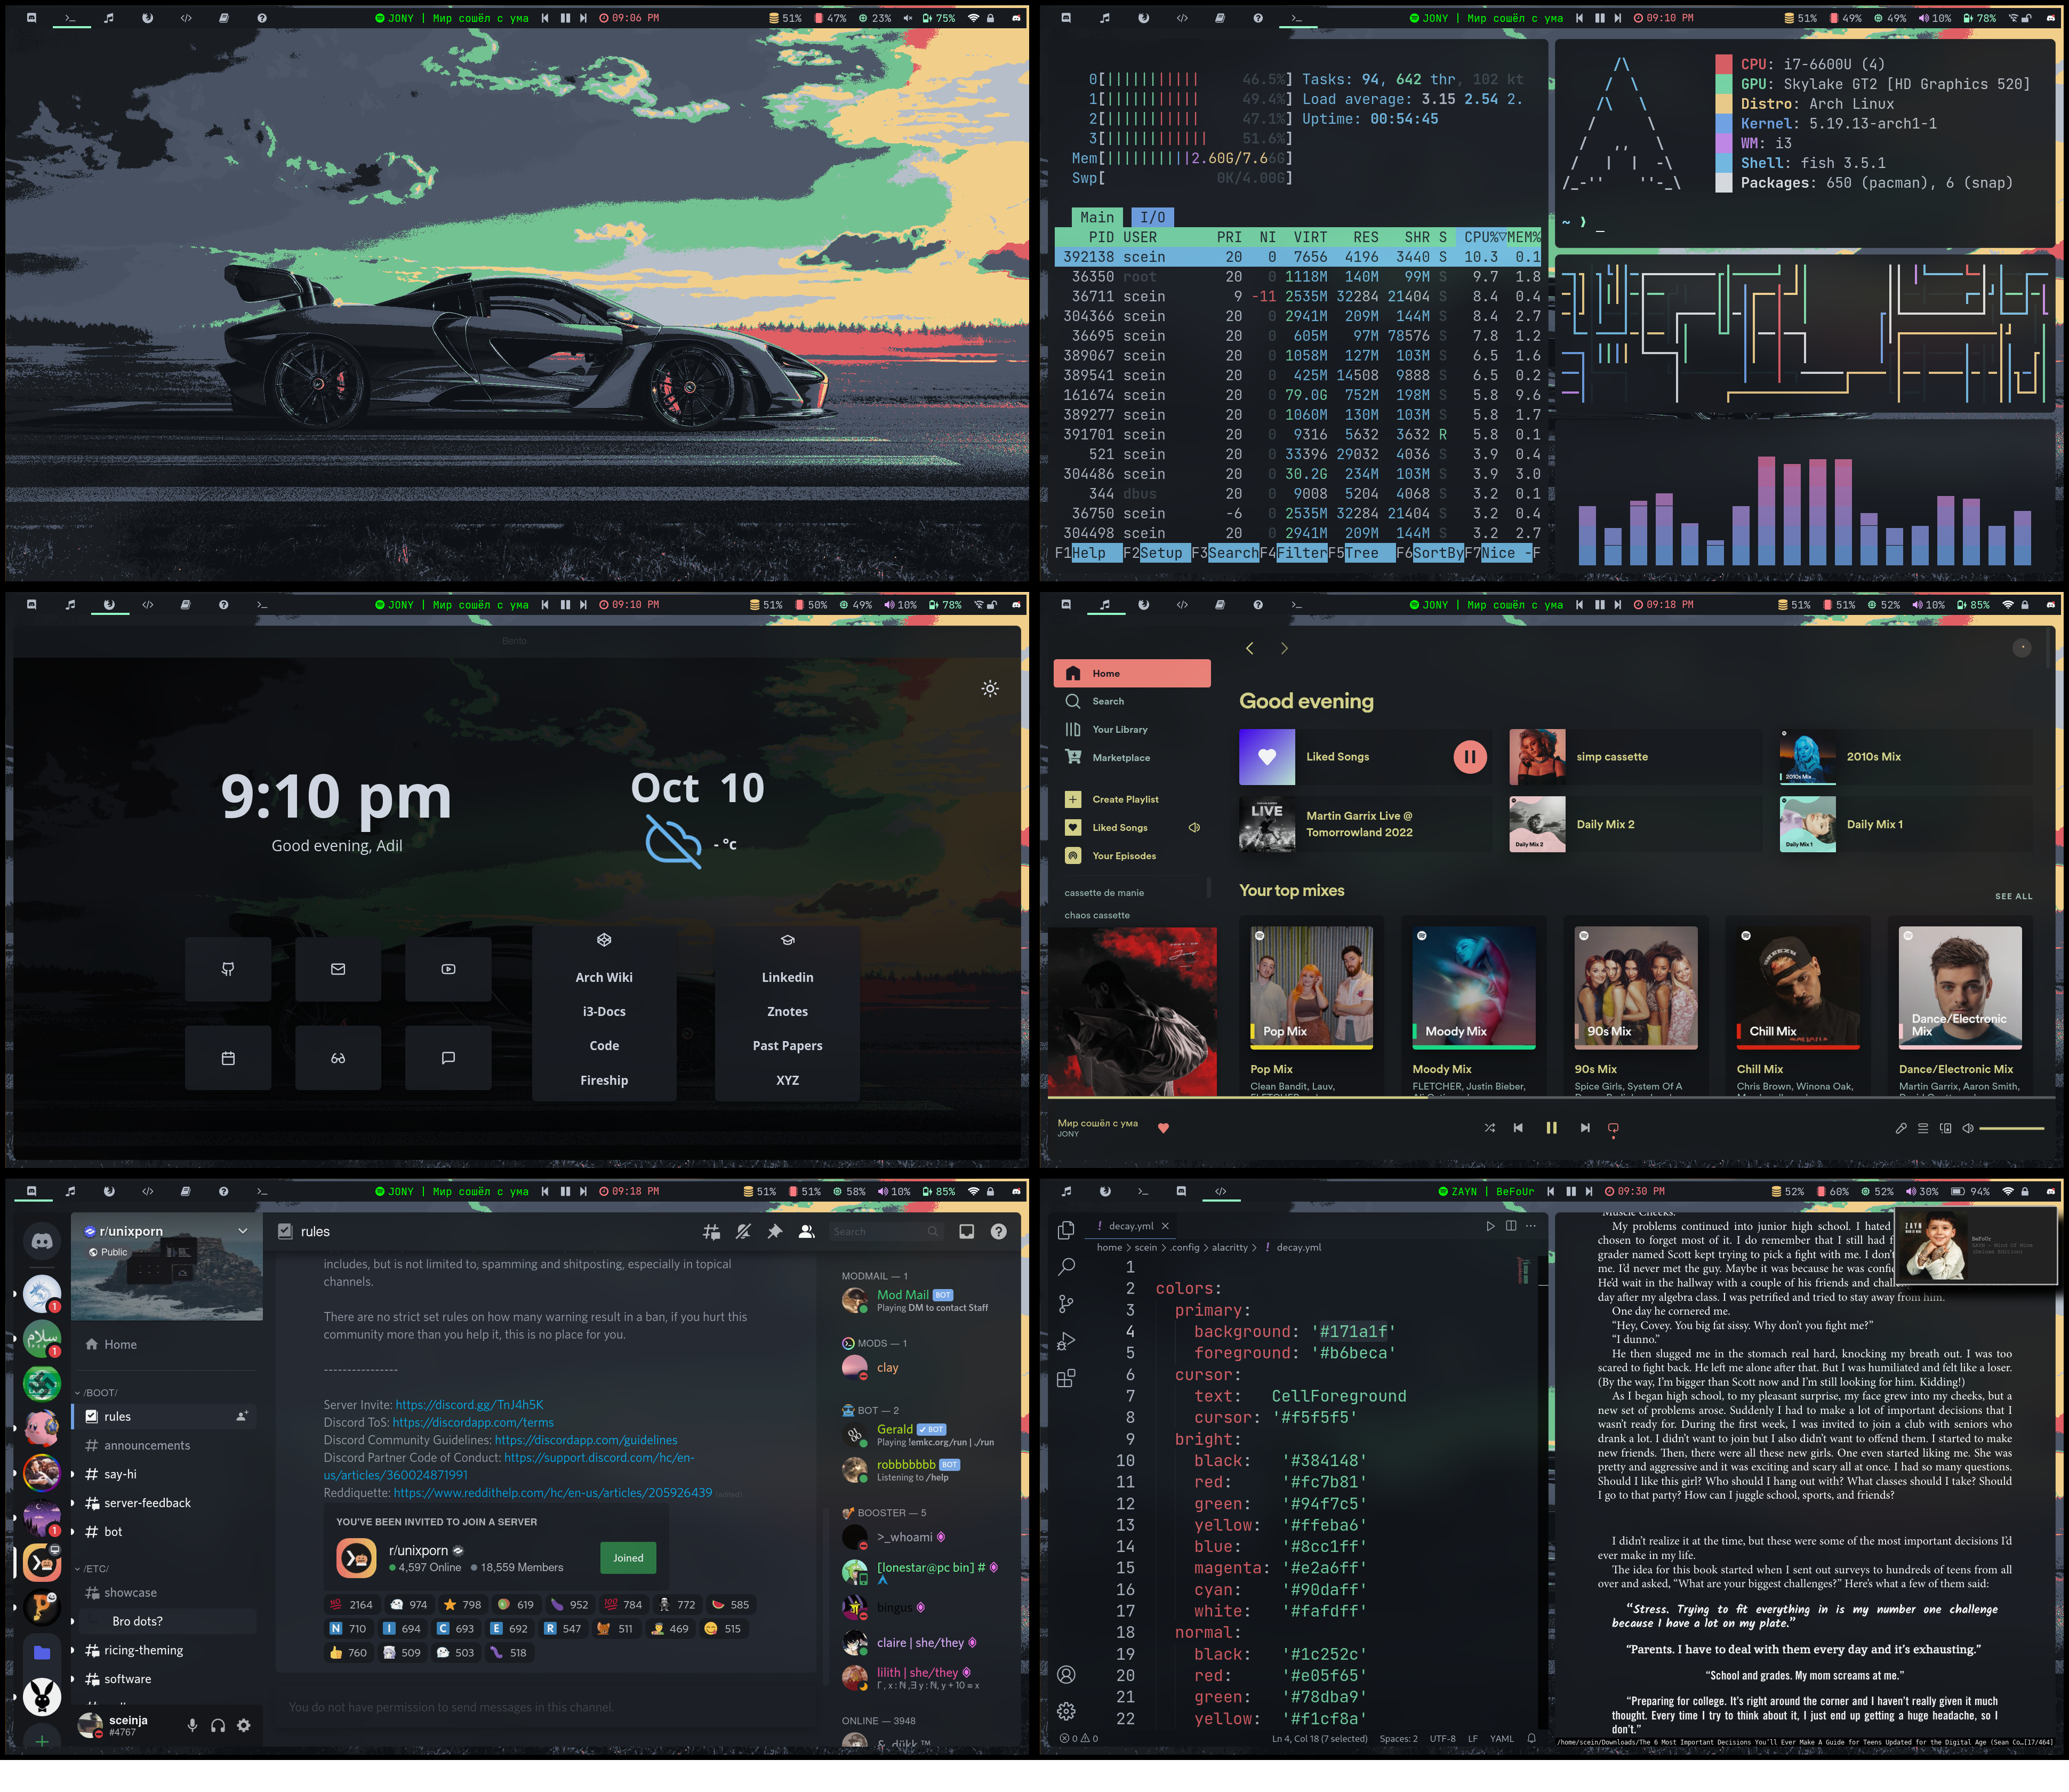The image size is (2069, 1792).
Task: Click the Discord pinned messages icon
Action: [774, 1232]
